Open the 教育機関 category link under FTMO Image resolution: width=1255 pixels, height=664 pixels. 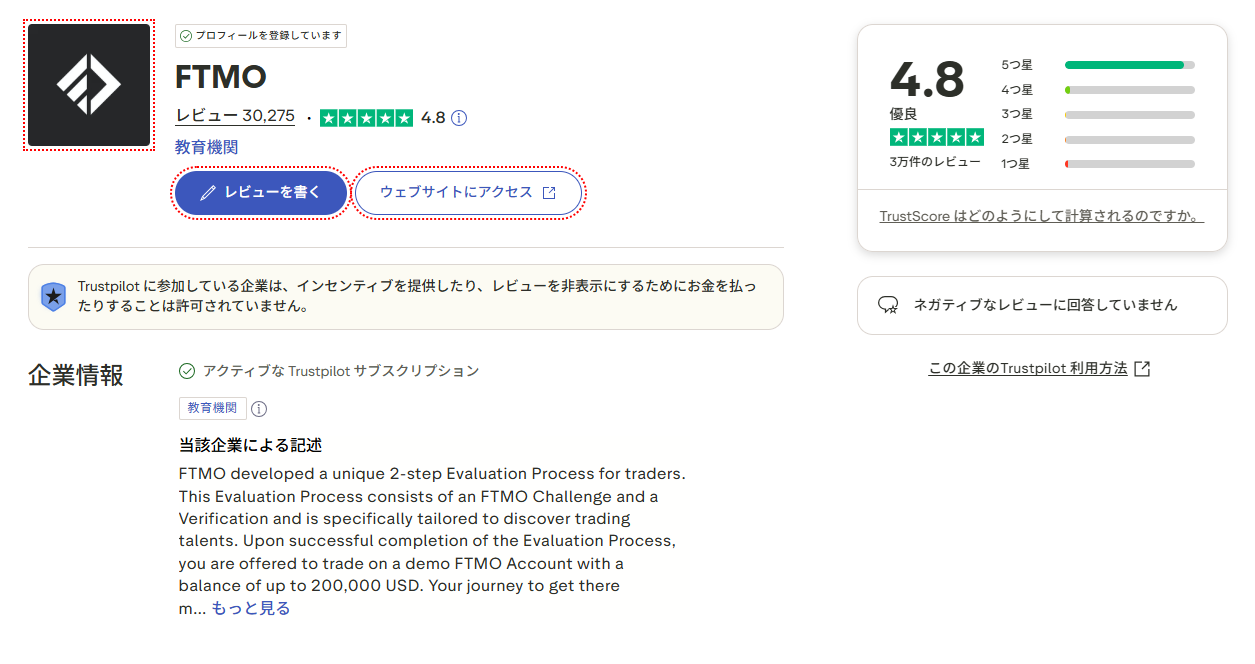coord(206,148)
